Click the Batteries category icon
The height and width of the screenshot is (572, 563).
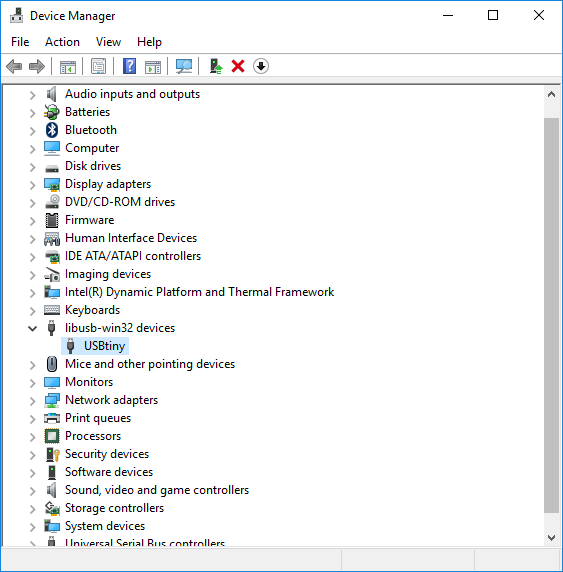[51, 112]
